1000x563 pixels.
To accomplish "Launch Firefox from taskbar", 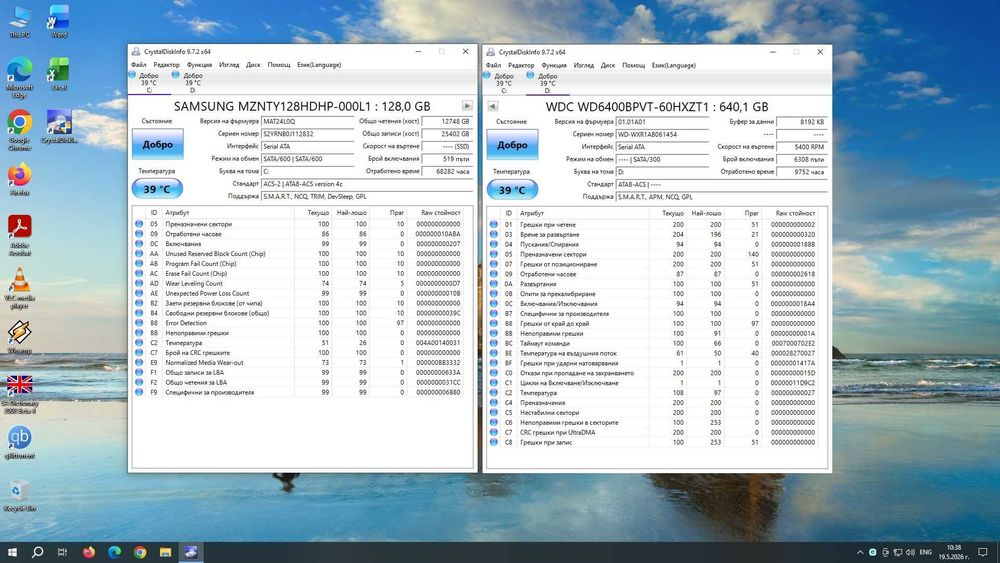I will click(x=89, y=552).
